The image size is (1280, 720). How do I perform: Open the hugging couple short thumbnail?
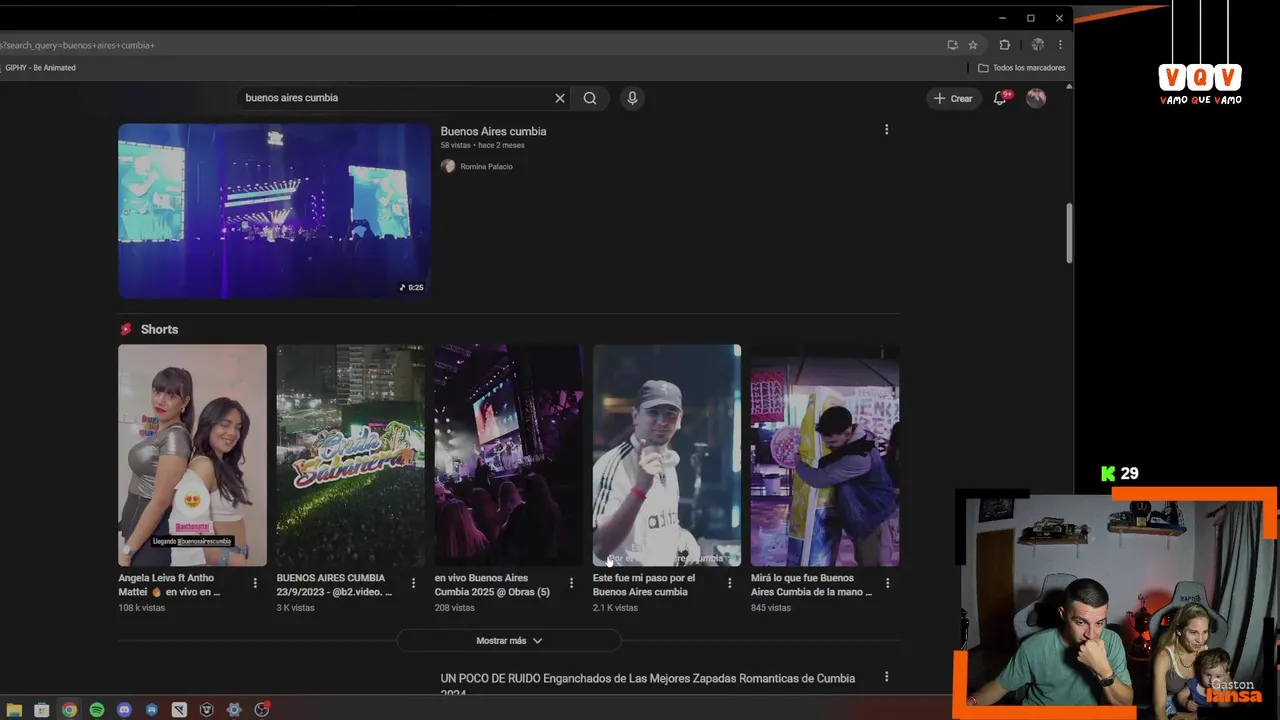[825, 455]
